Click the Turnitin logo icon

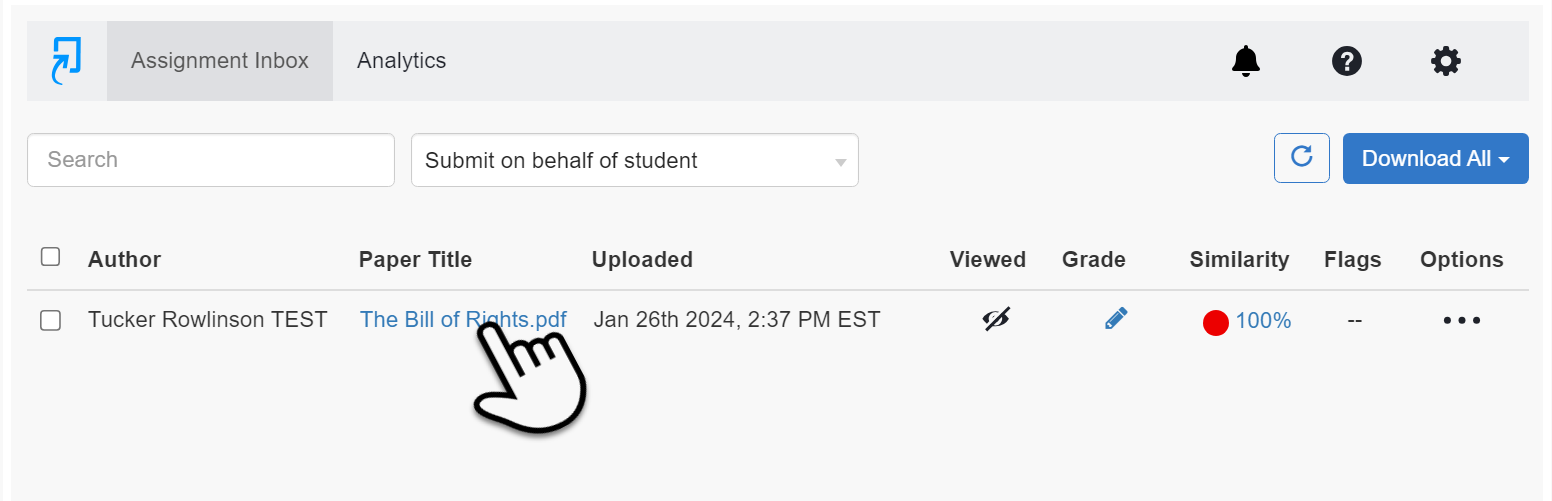coord(66,61)
